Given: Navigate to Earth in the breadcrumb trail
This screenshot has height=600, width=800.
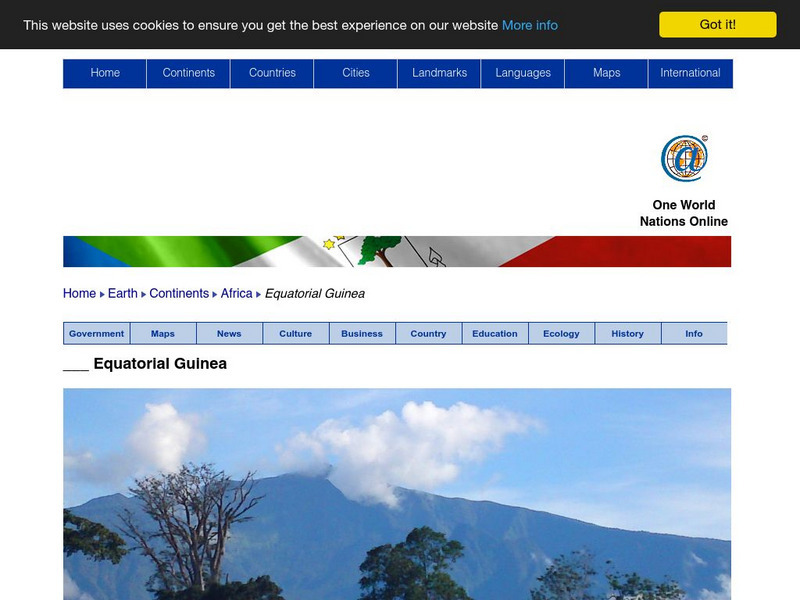Looking at the screenshot, I should click(x=124, y=293).
